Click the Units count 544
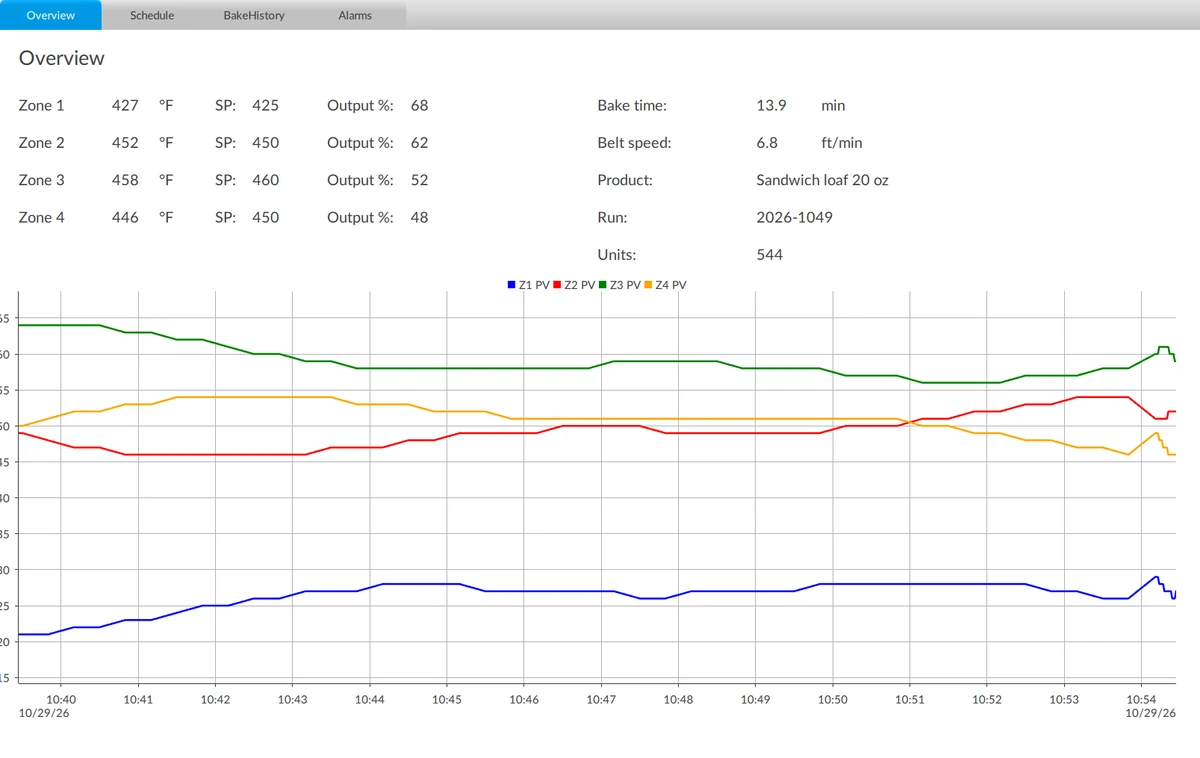Screen dimensions: 1200x758 770,255
